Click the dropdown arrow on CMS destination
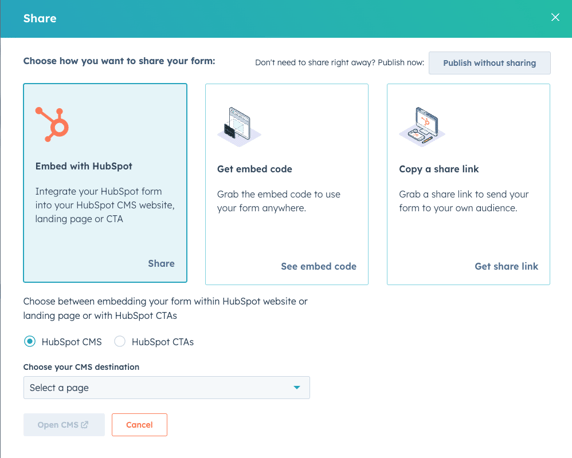The width and height of the screenshot is (572, 458). pos(297,388)
